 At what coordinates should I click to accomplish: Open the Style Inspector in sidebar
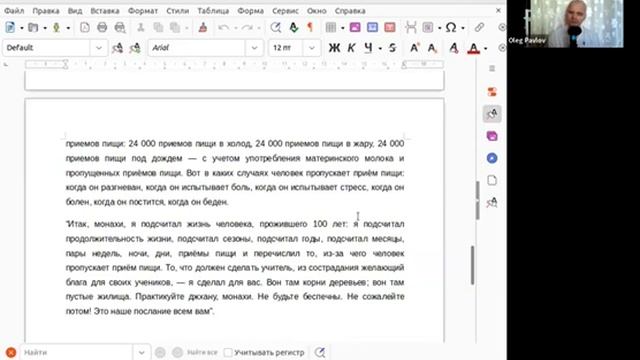pos(492,202)
